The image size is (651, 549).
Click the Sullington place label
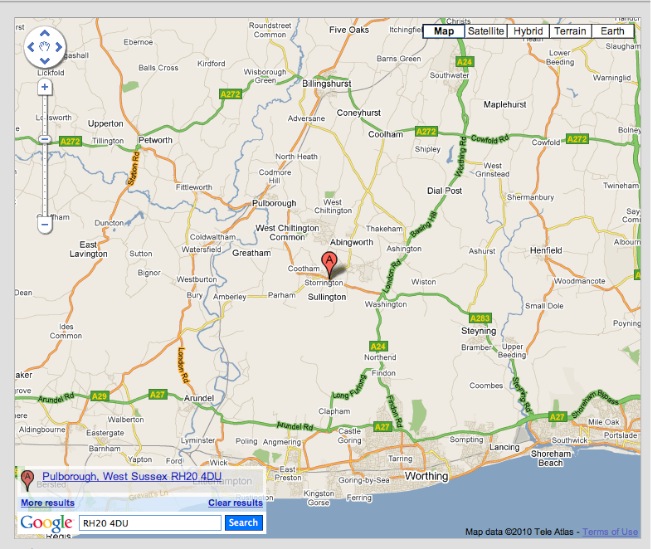tap(327, 297)
